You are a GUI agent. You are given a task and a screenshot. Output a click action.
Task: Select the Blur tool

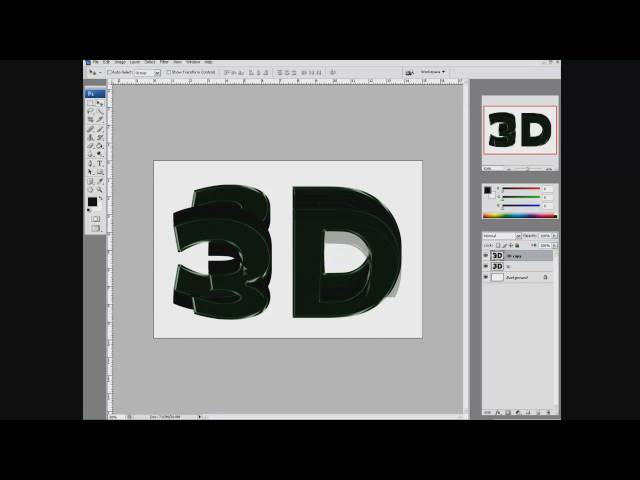click(x=91, y=154)
